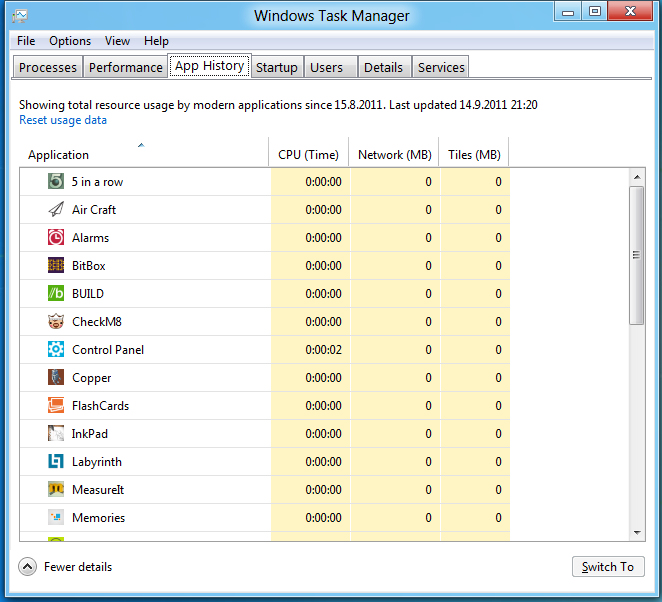Click the BitBox app icon
Screen dimensions: 662x602
coord(56,266)
